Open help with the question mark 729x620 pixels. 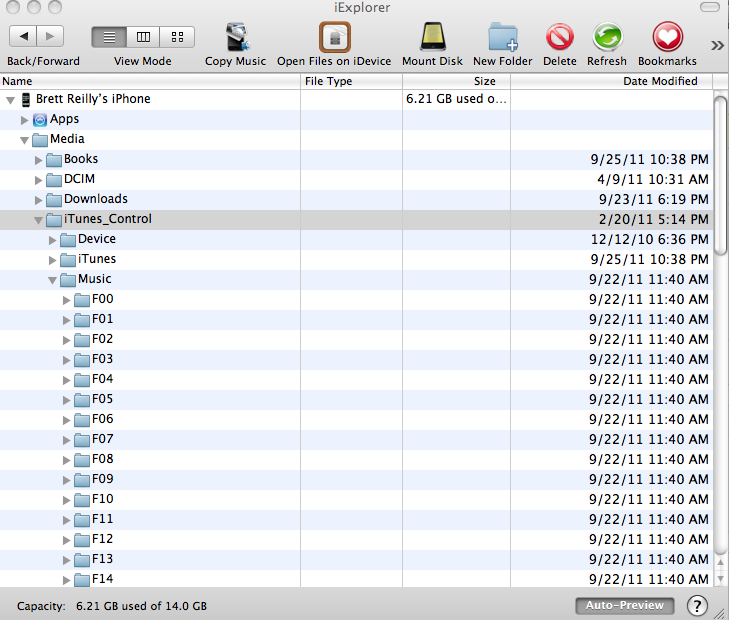coord(697,606)
